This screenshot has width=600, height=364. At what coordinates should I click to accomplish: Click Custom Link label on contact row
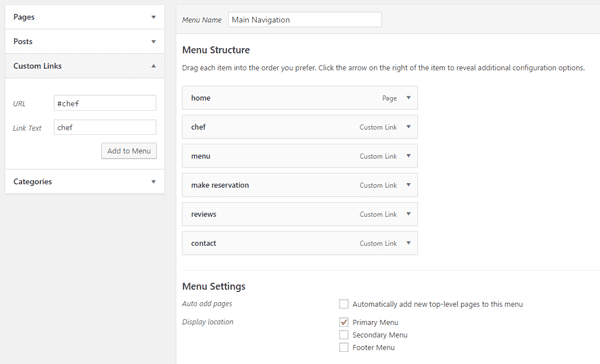click(378, 243)
